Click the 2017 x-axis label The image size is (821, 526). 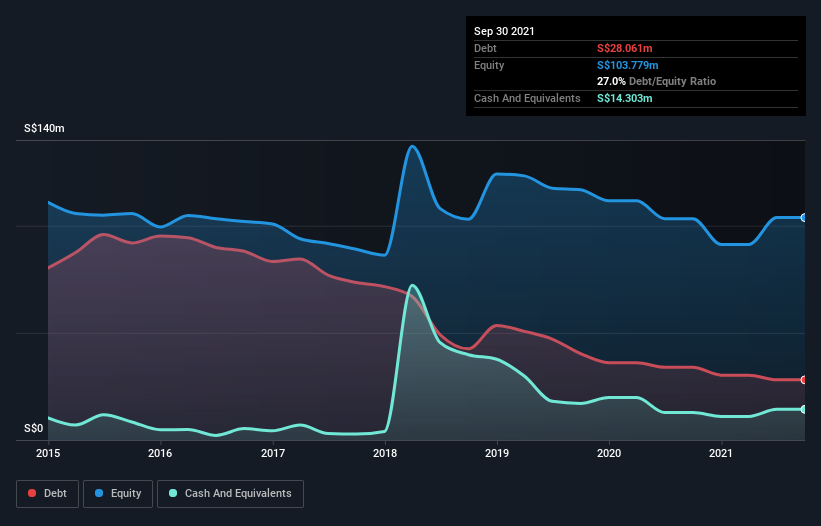[x=273, y=453]
